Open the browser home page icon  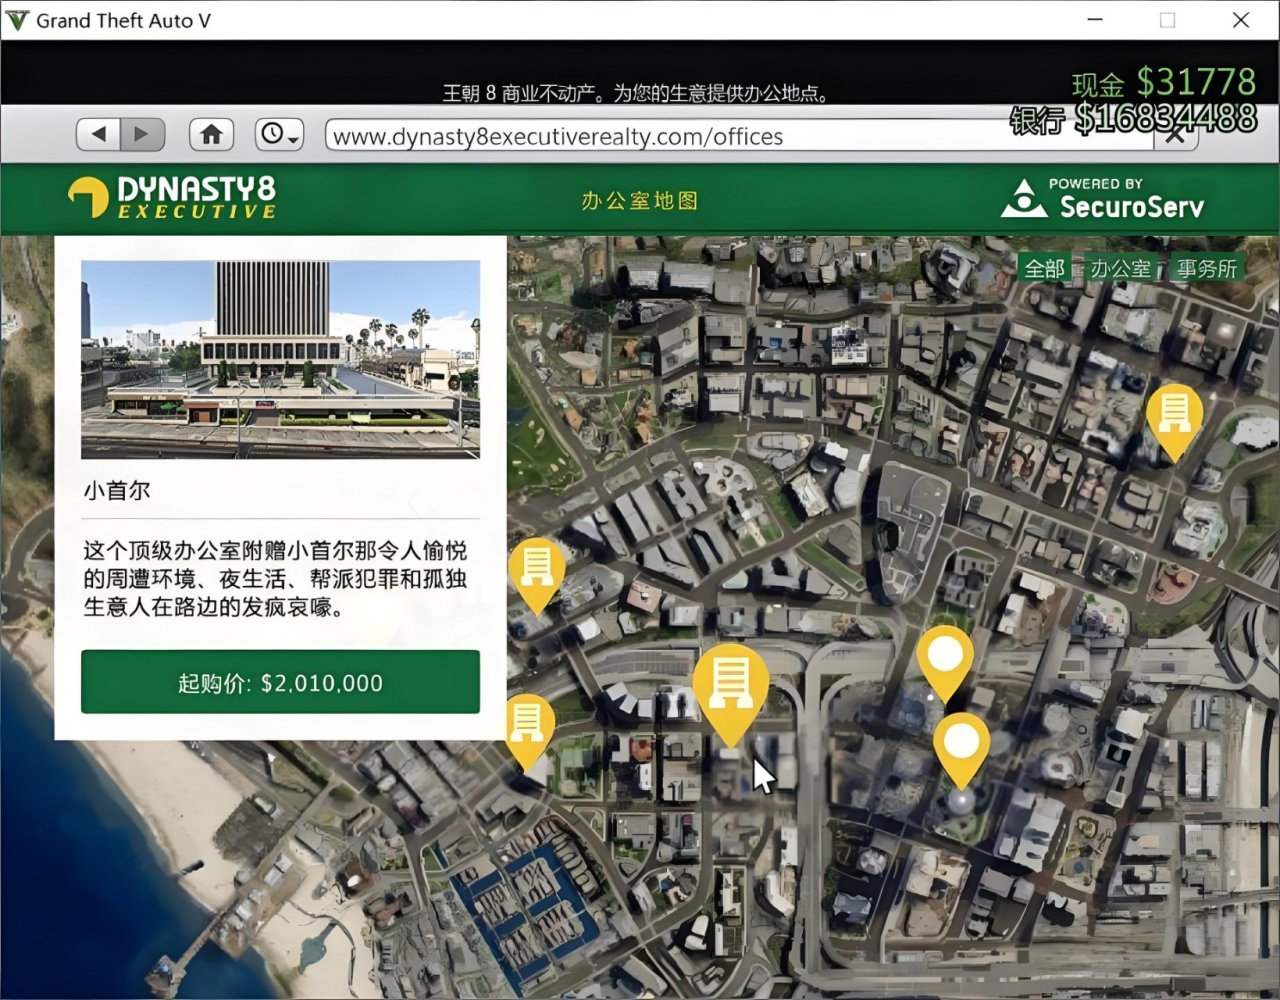(211, 134)
